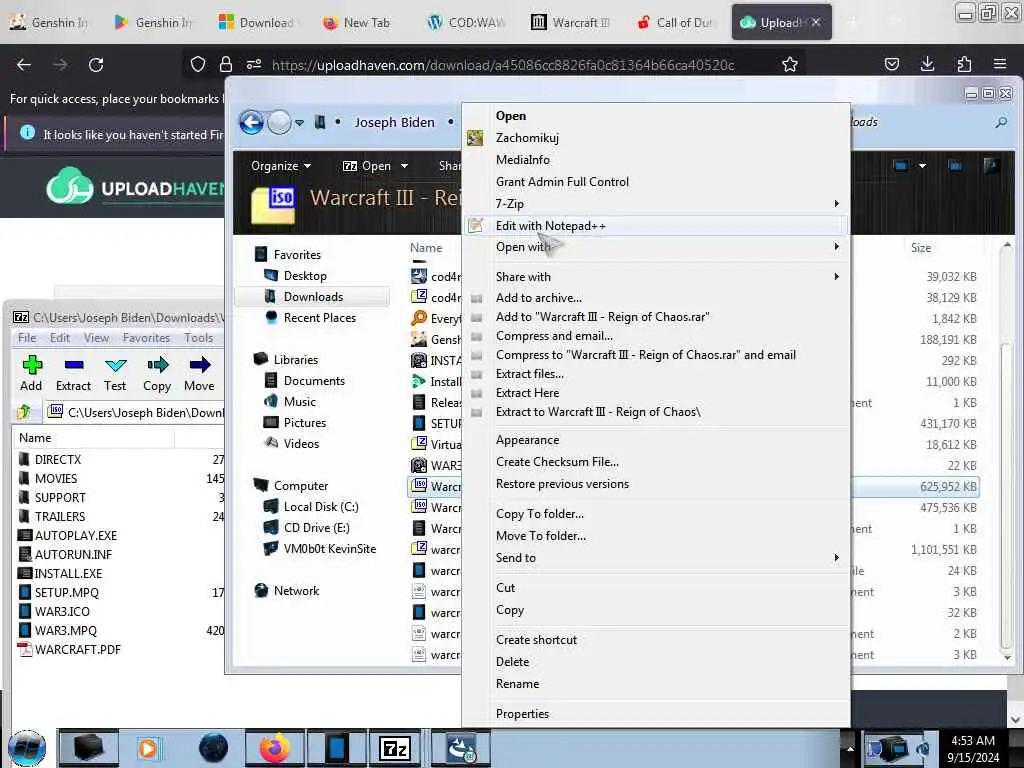
Task: Open the dropdown arrow beside Open
Action: pyautogui.click(x=404, y=166)
